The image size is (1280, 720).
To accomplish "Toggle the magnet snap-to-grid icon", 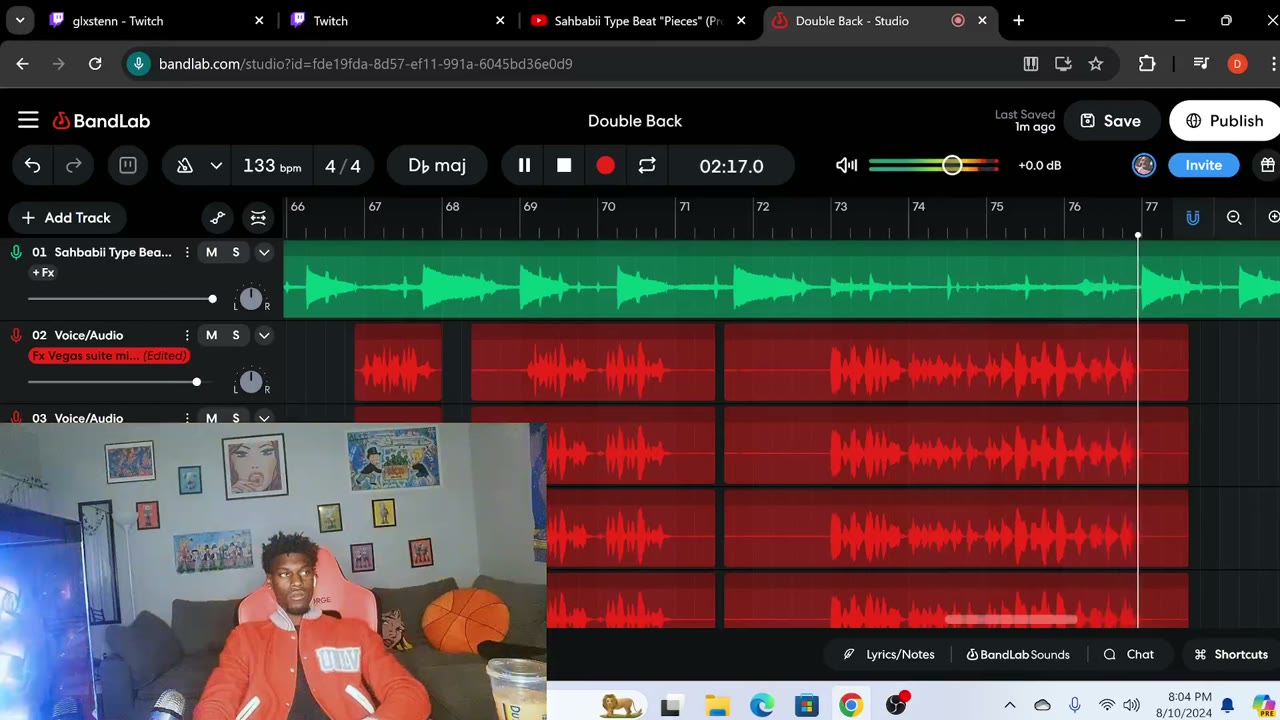I will click(1192, 218).
